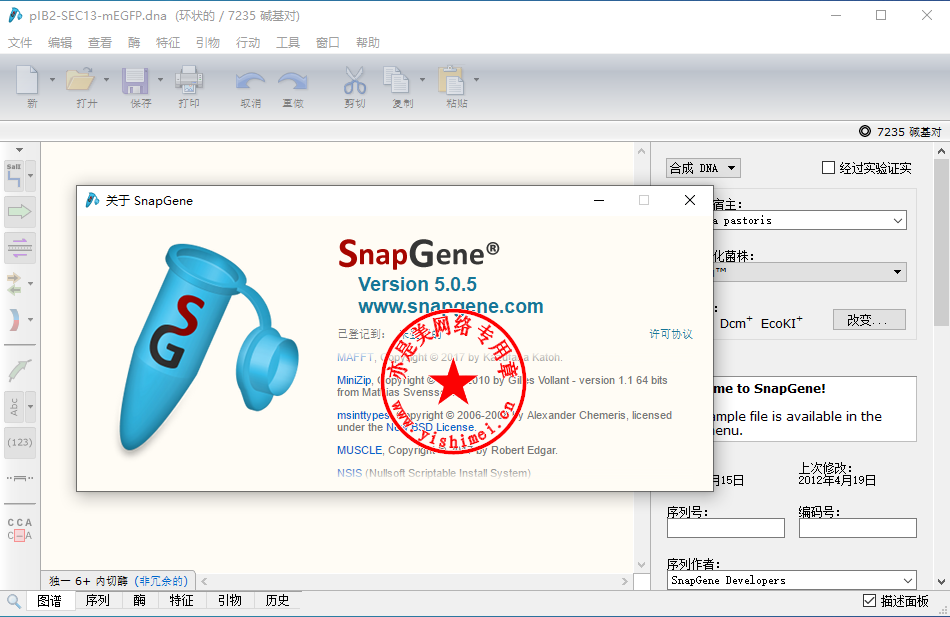Click the magnifier search icon
This screenshot has height=617, width=950.
point(14,601)
